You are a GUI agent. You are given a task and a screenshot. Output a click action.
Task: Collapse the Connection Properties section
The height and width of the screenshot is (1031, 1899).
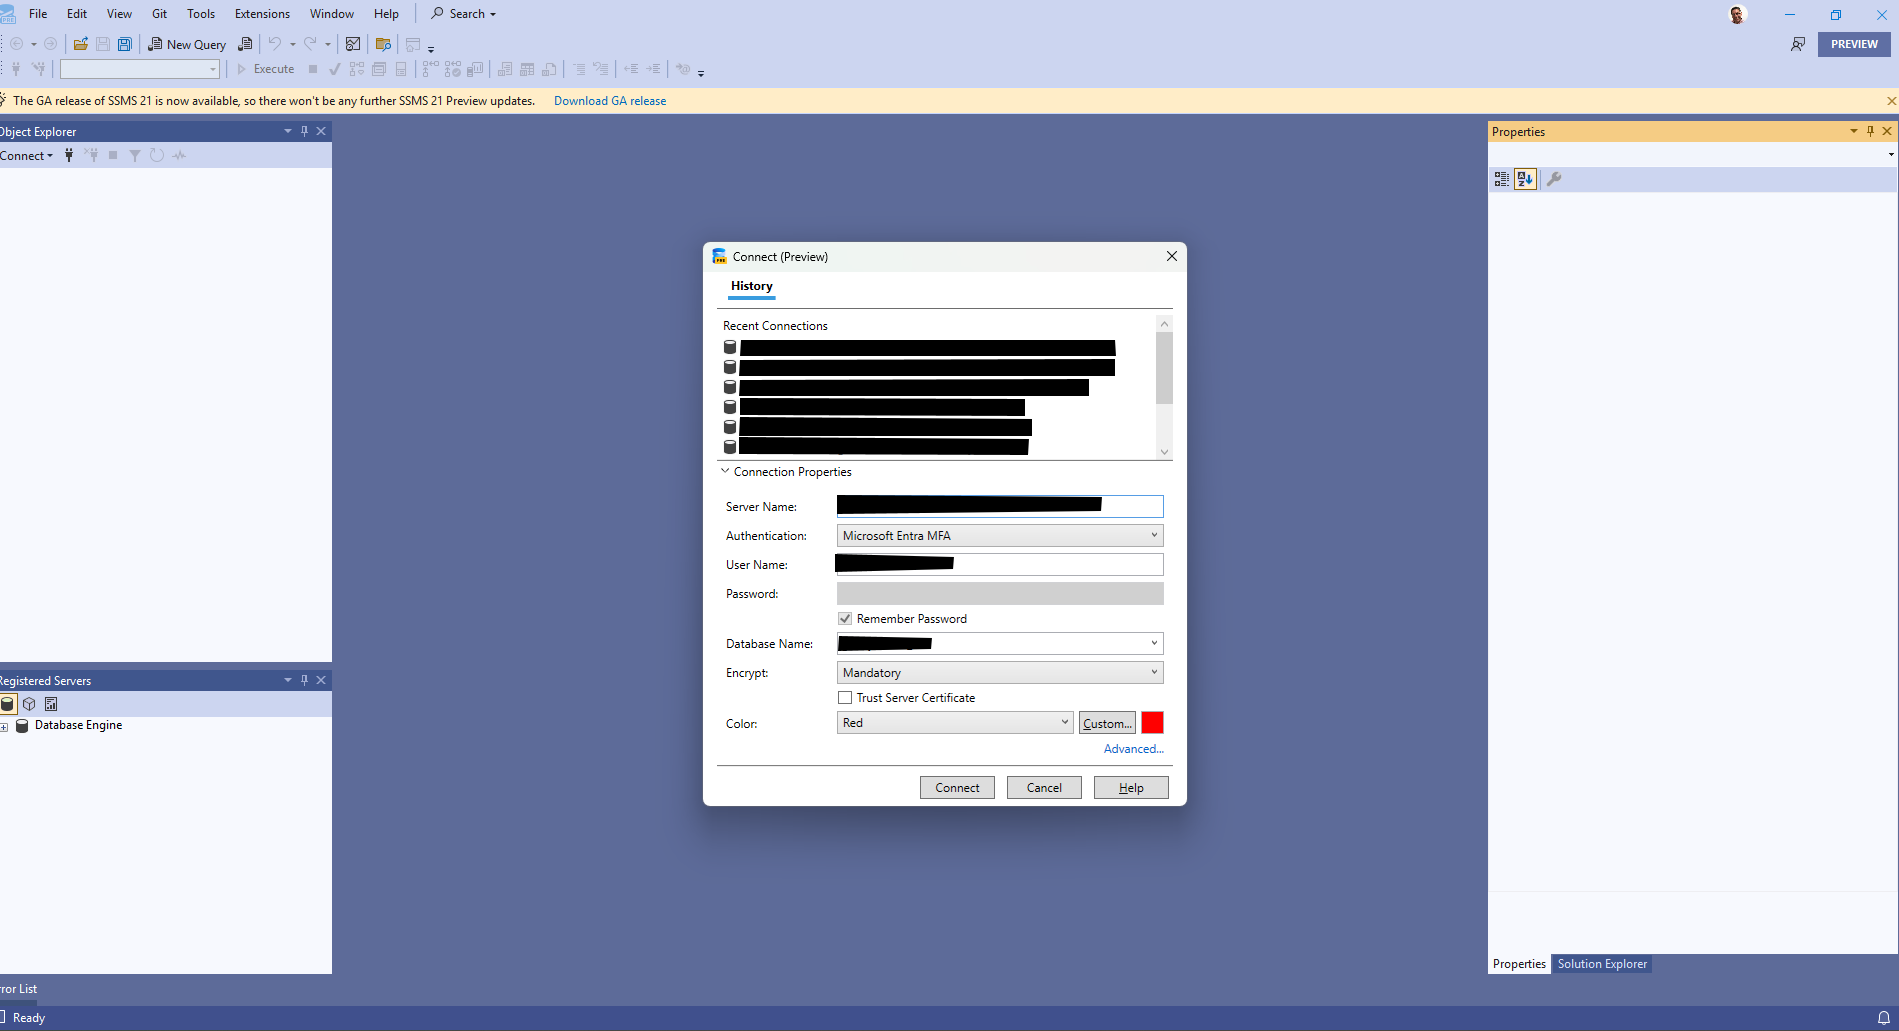tap(725, 471)
